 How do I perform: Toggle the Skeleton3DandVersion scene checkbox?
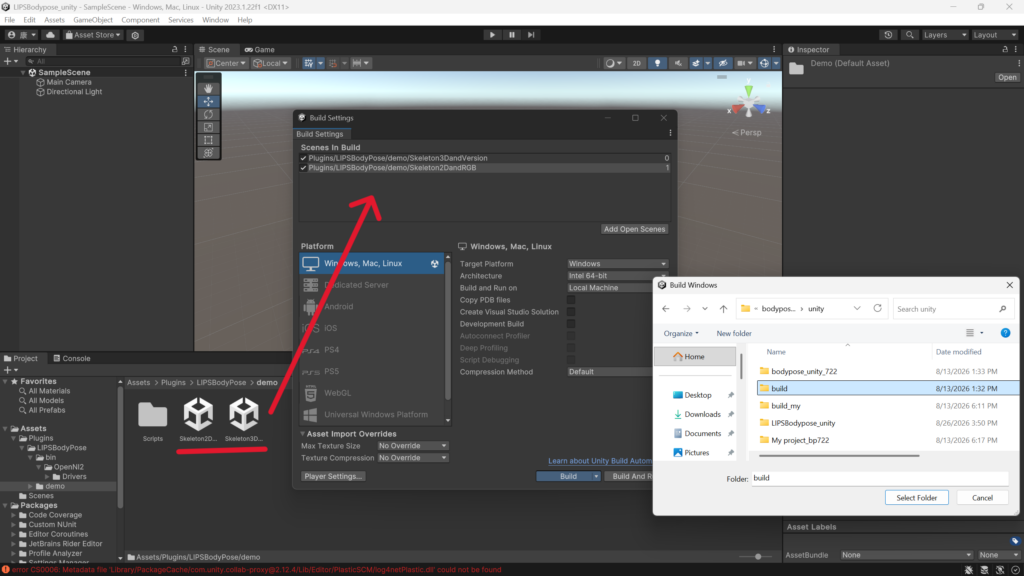point(304,158)
